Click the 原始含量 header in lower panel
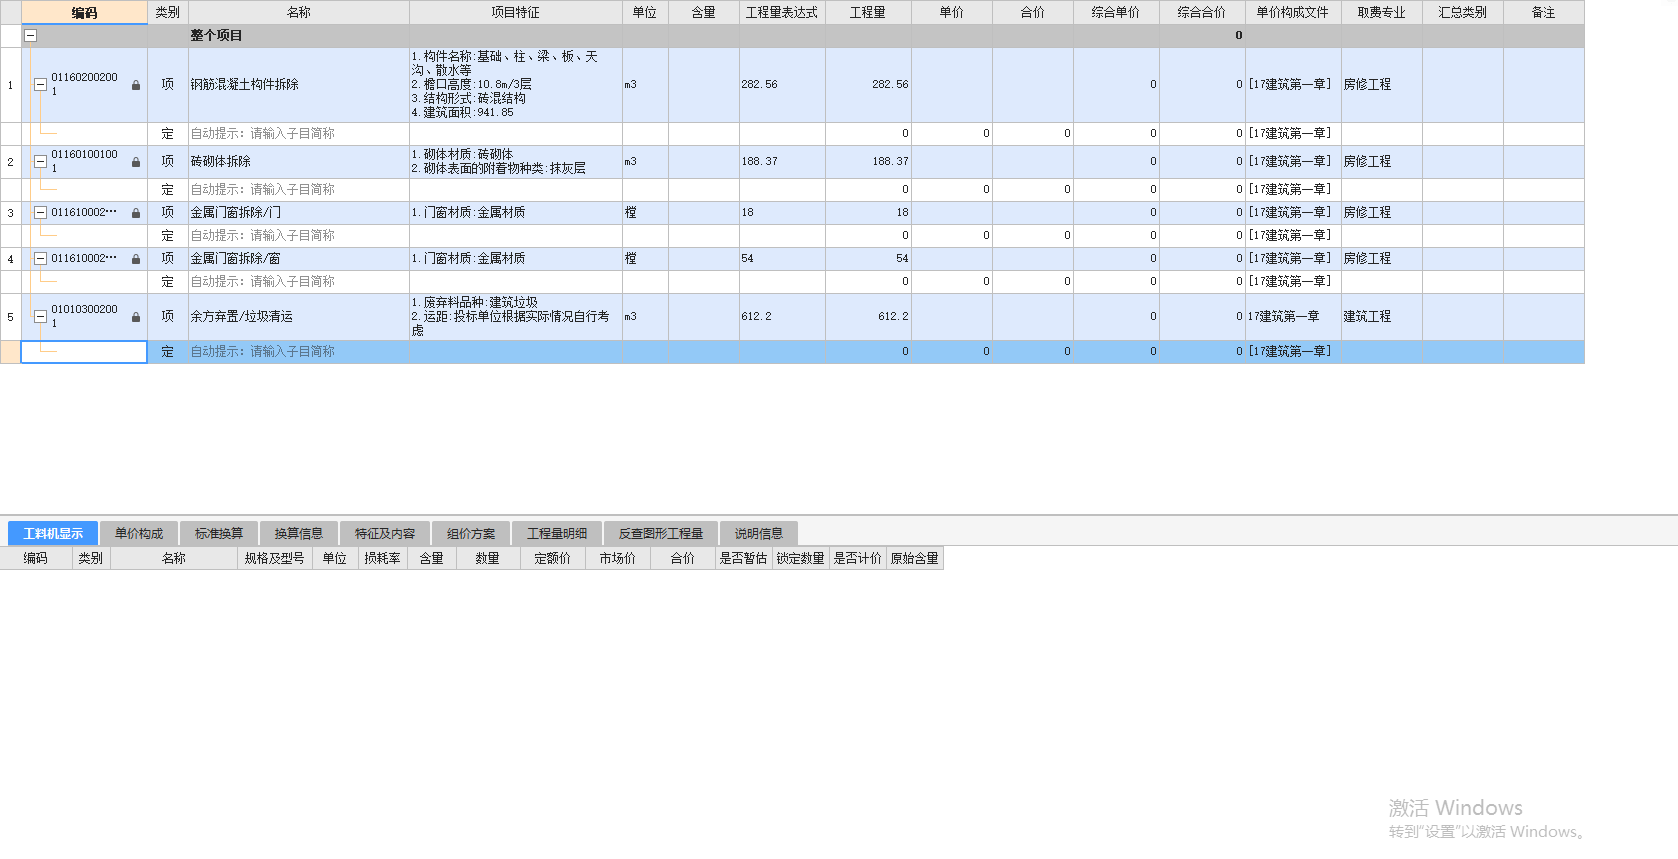The width and height of the screenshot is (1678, 859). pos(915,558)
